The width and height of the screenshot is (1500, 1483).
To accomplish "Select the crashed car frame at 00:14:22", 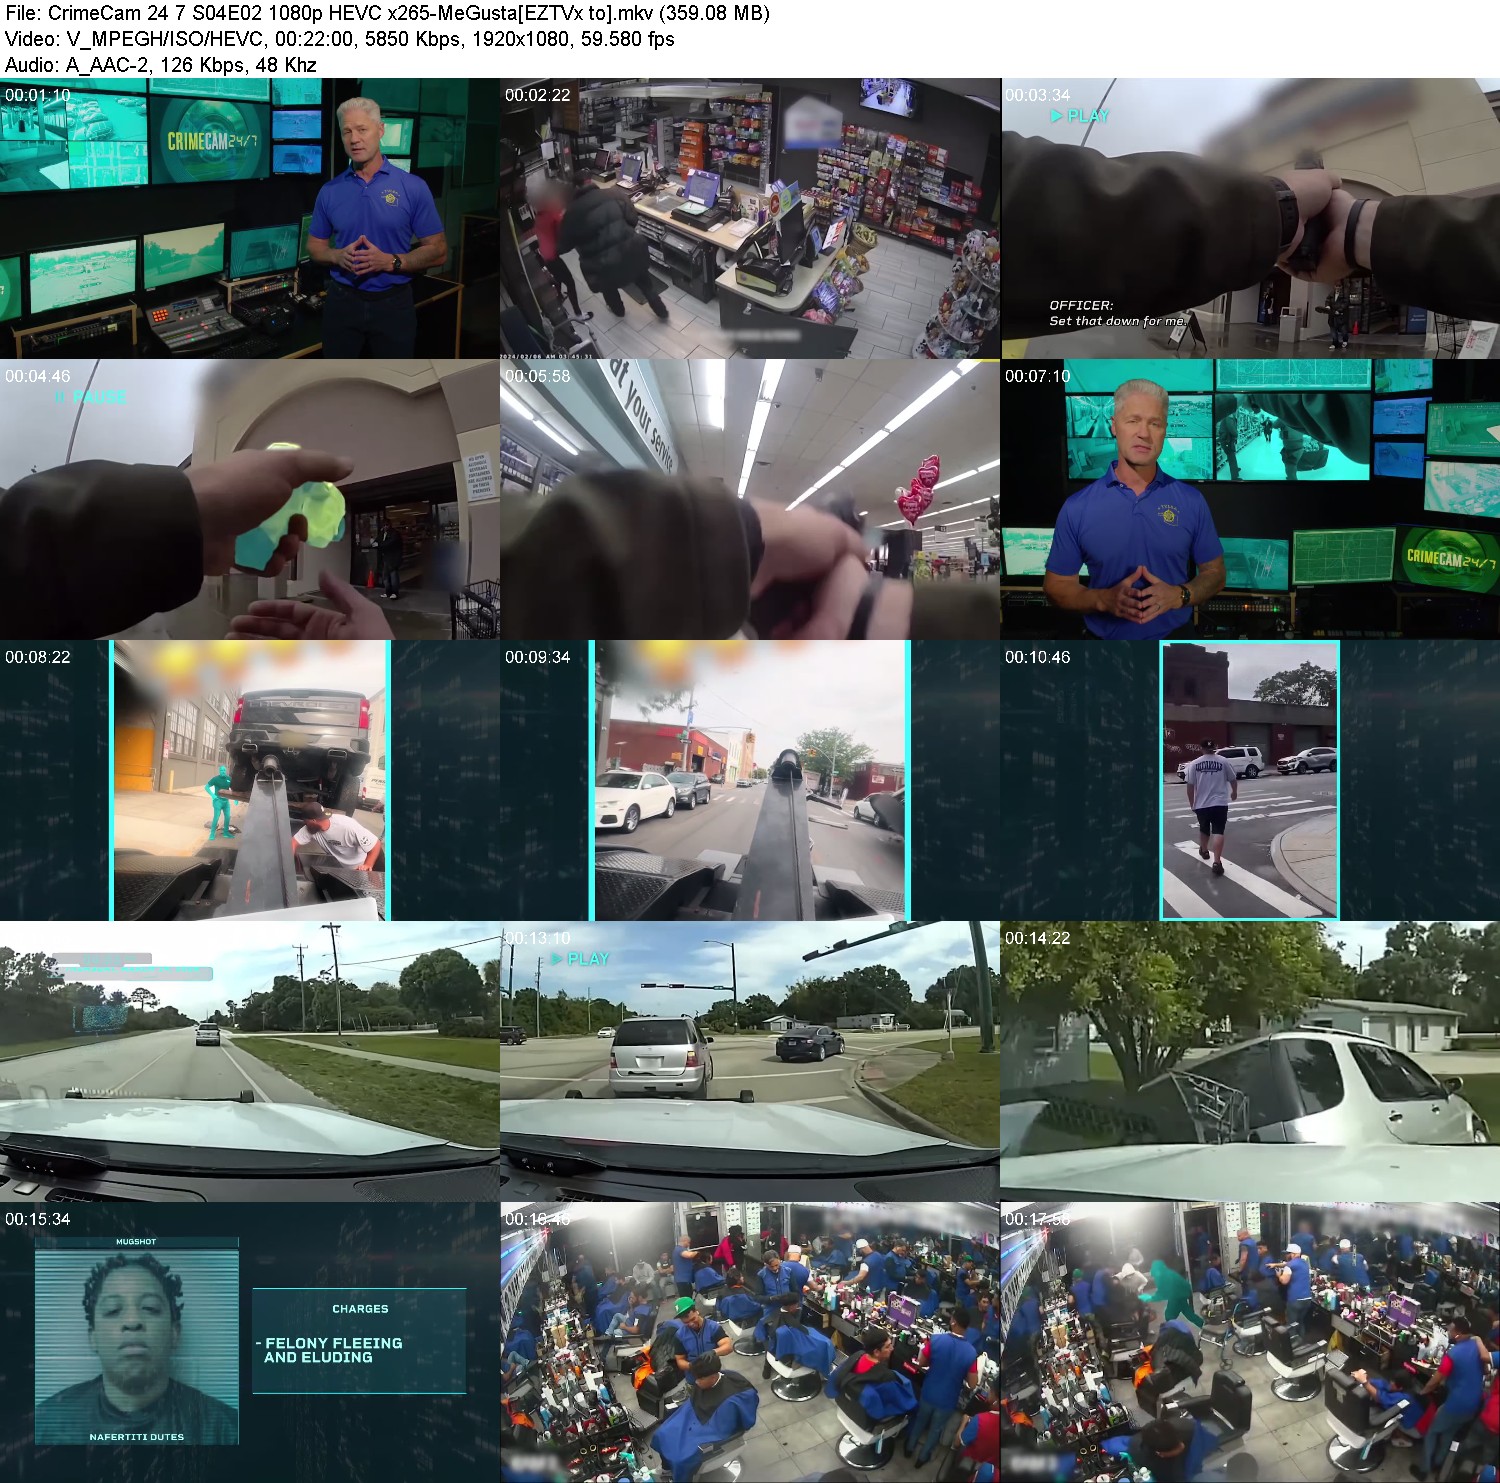I will [x=1250, y=1061].
